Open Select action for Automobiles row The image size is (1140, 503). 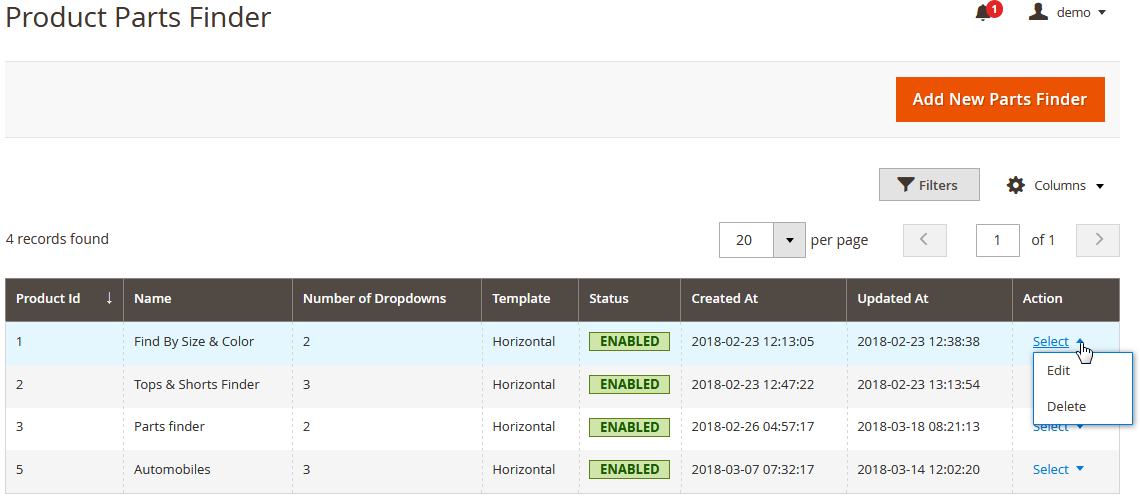coord(1057,469)
